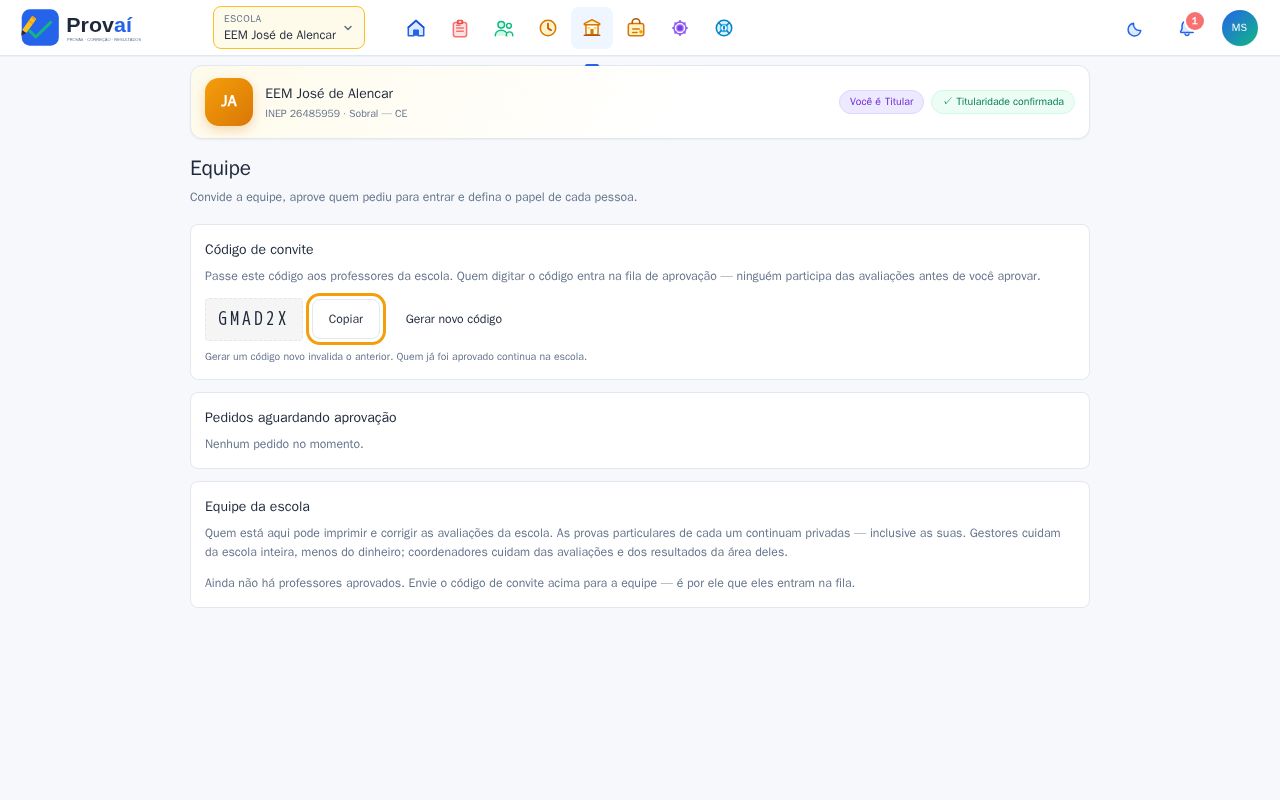This screenshot has width=1280, height=800.
Task: Copy the invite code with Copiar
Action: [x=346, y=319]
